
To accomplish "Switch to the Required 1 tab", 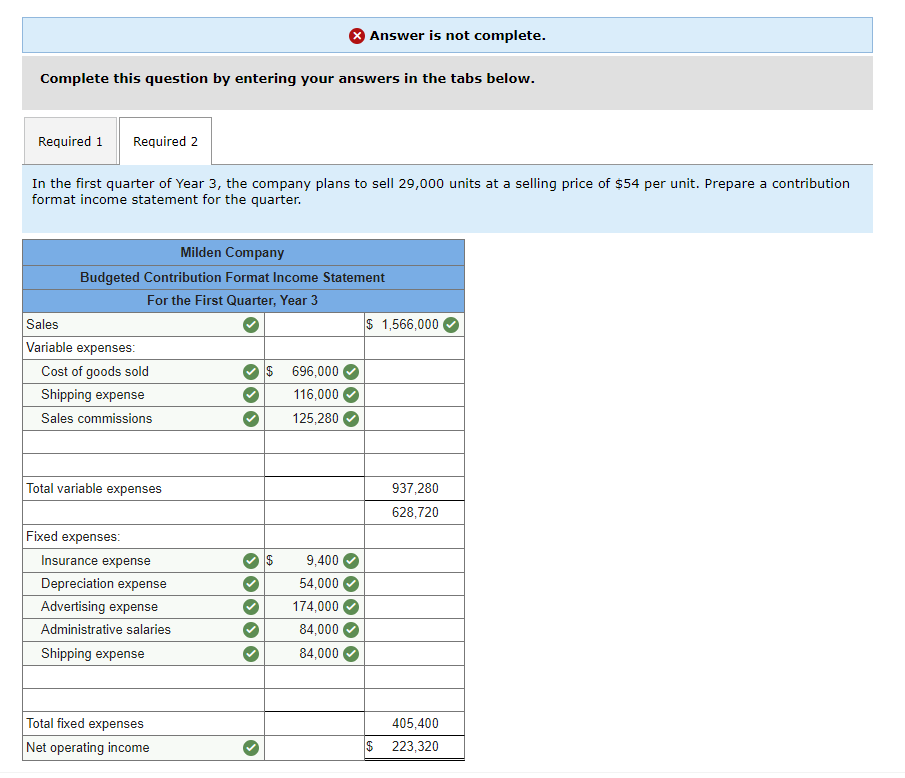I will (70, 141).
